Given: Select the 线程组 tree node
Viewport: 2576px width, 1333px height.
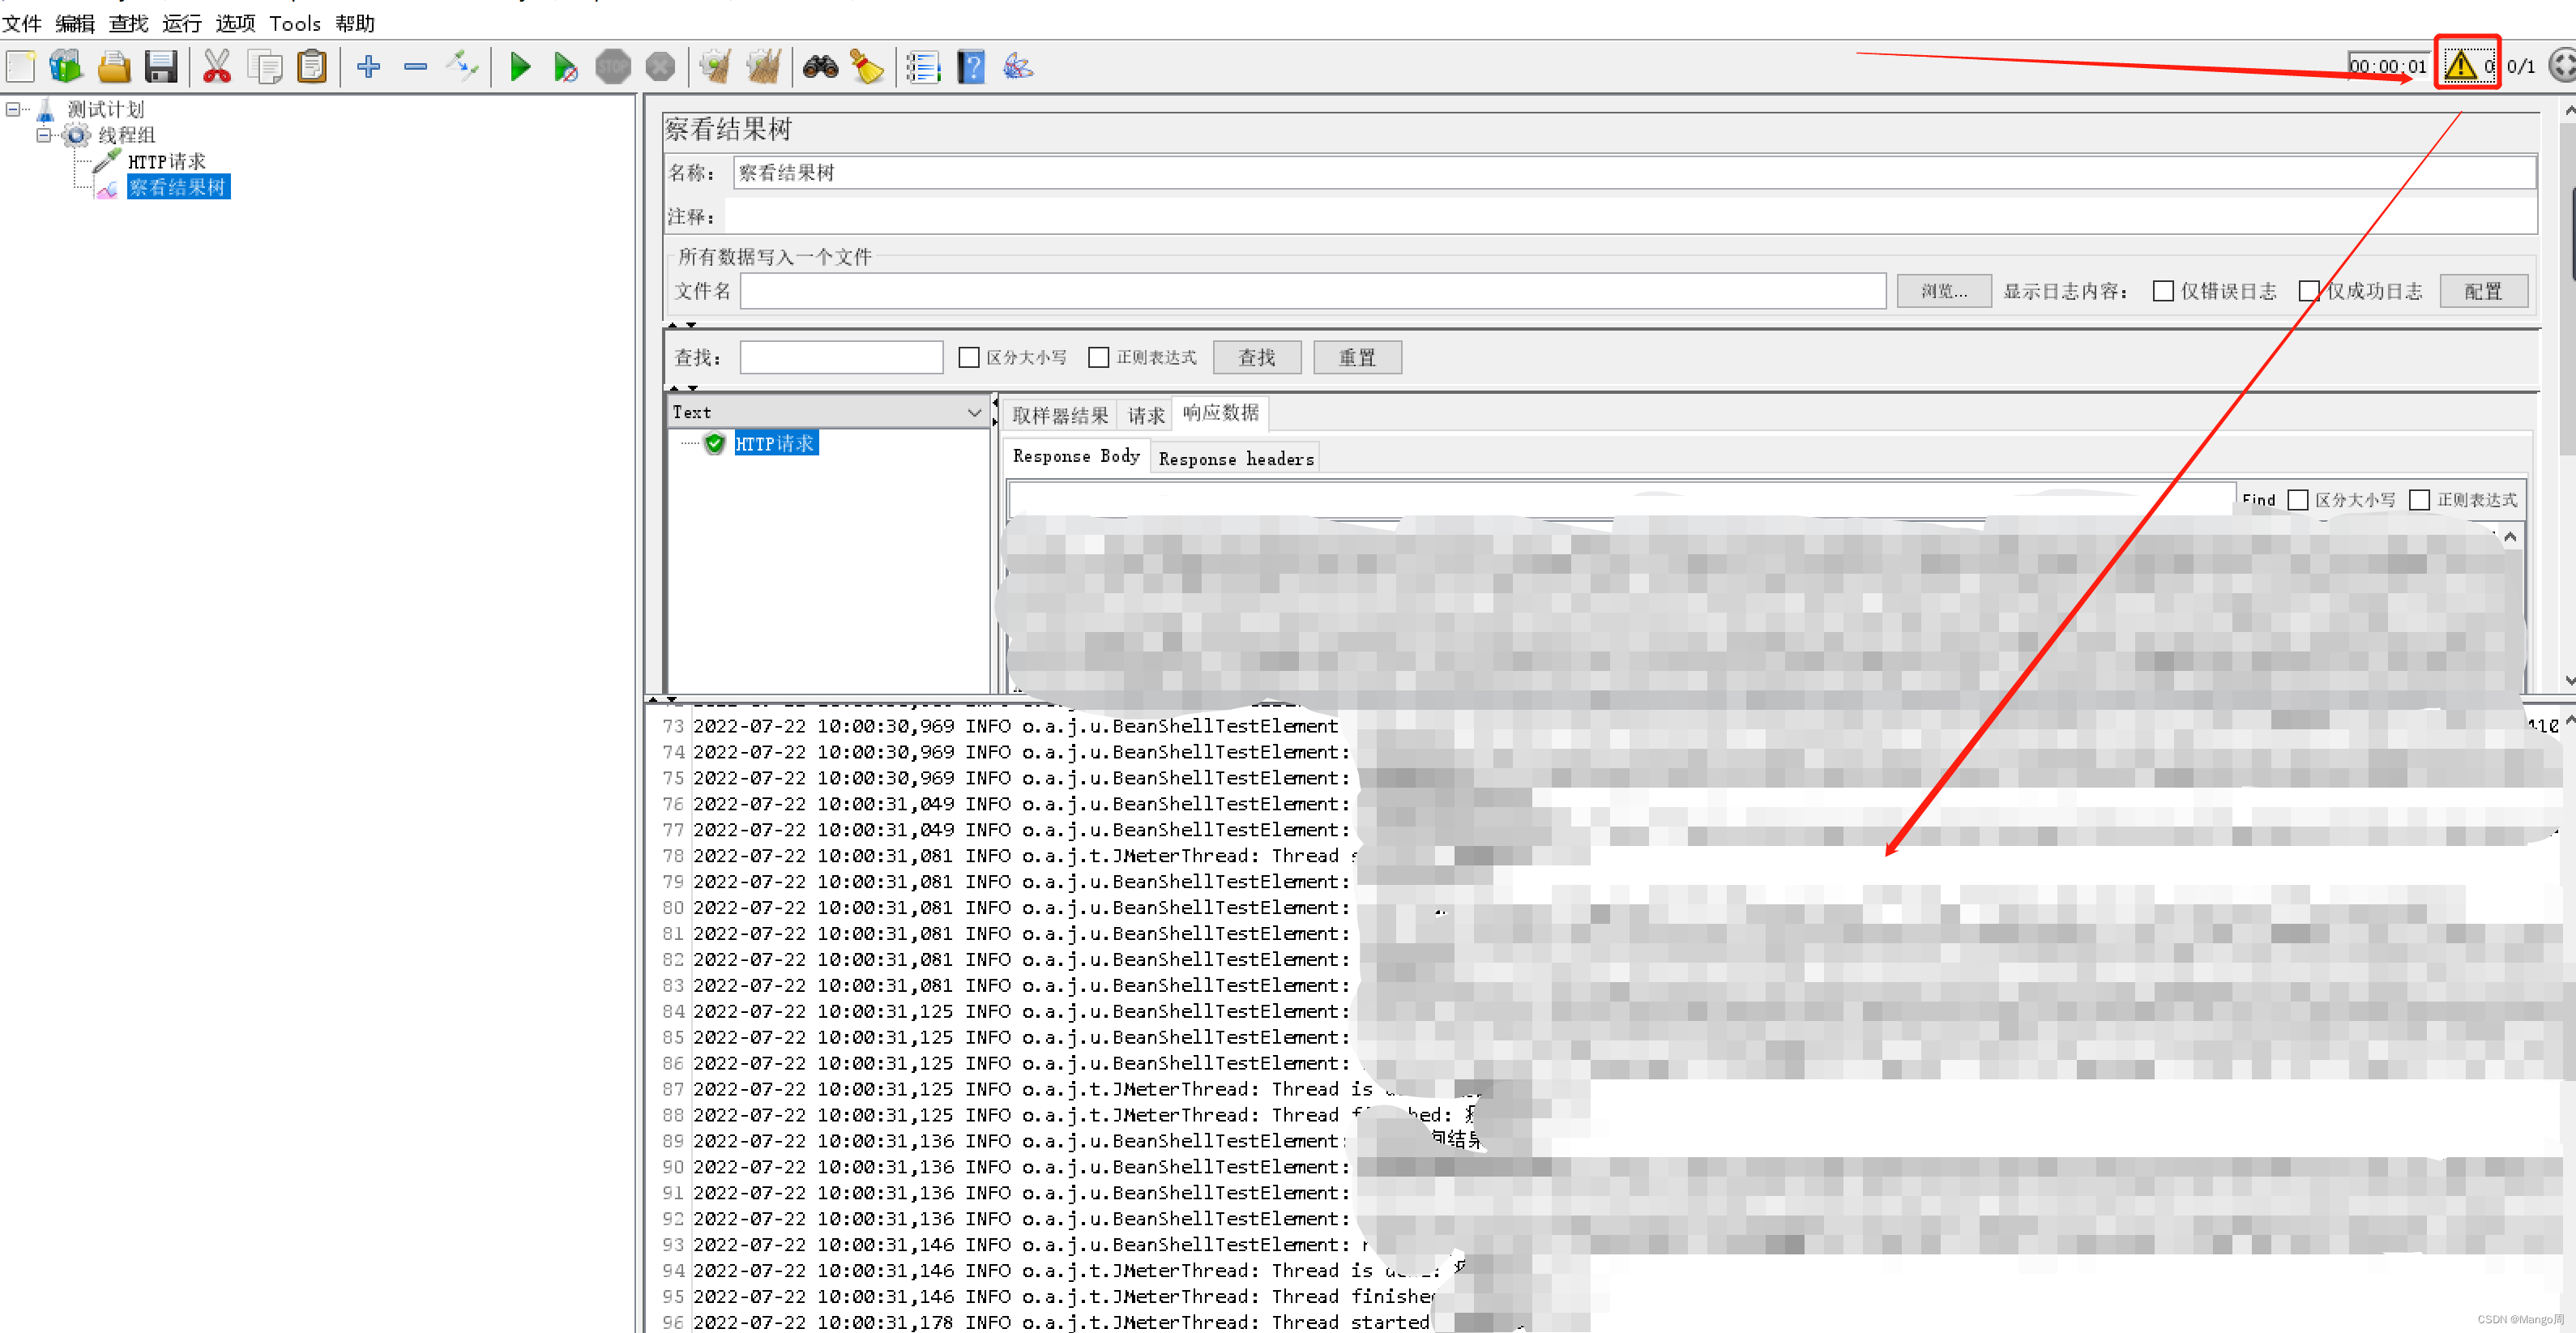Looking at the screenshot, I should [x=126, y=135].
